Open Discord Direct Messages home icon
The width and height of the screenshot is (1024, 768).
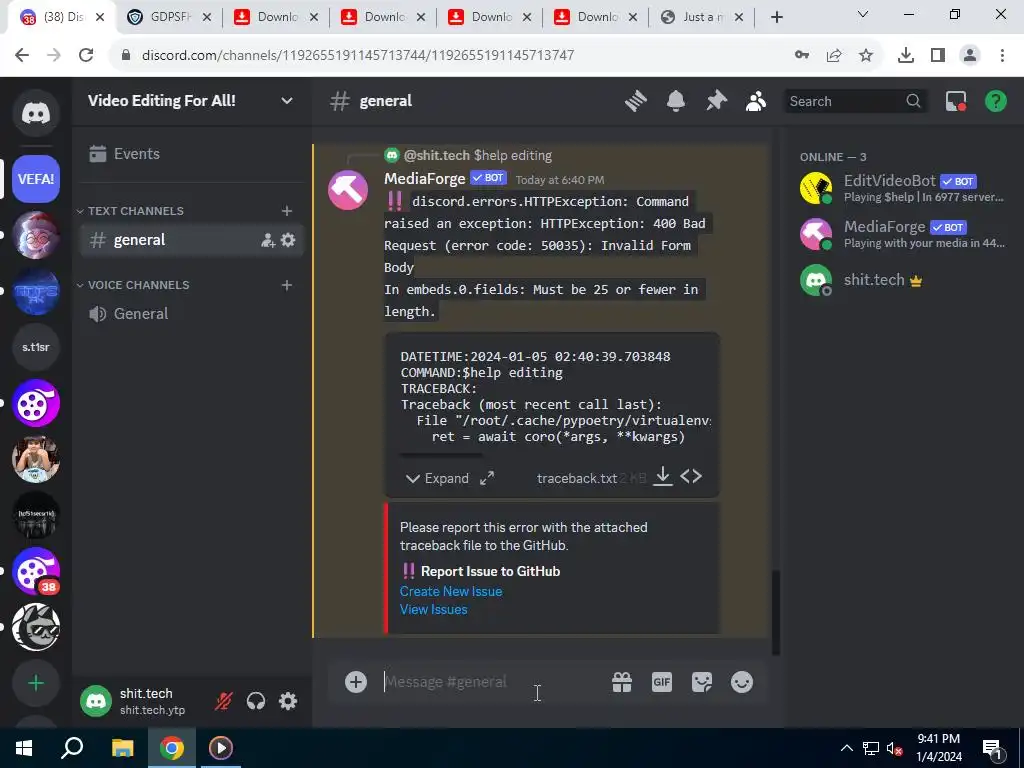coord(36,113)
